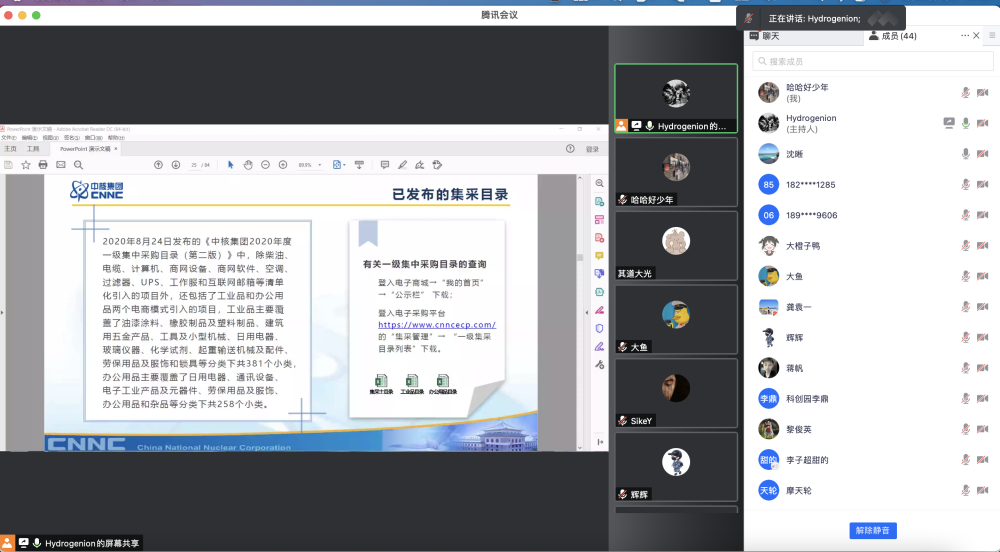
Task: Click the 登录 sign-in link in Acrobat
Action: (592, 149)
